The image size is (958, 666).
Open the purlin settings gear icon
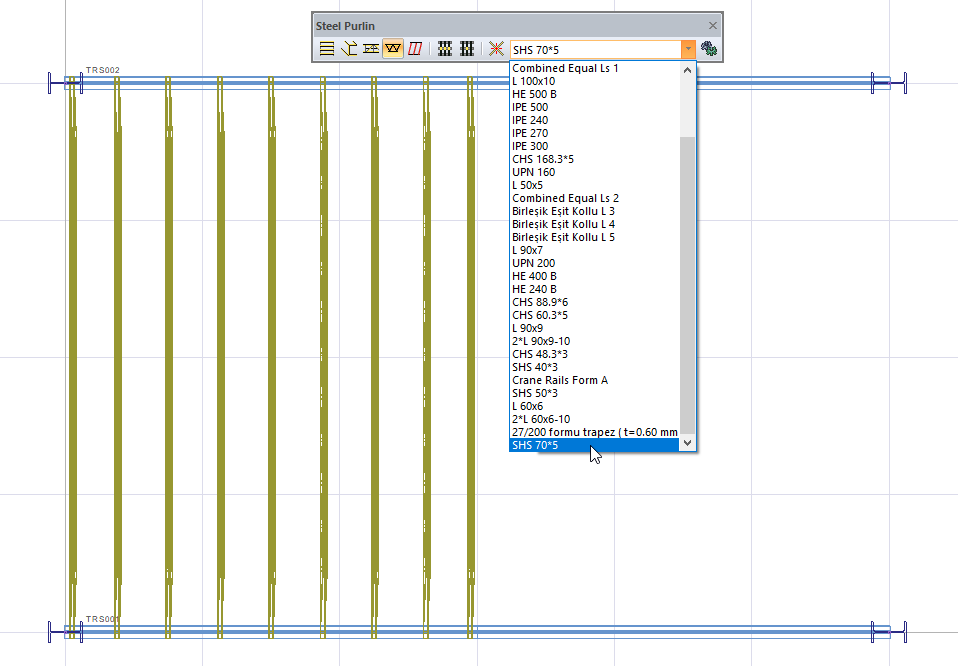pyautogui.click(x=709, y=47)
